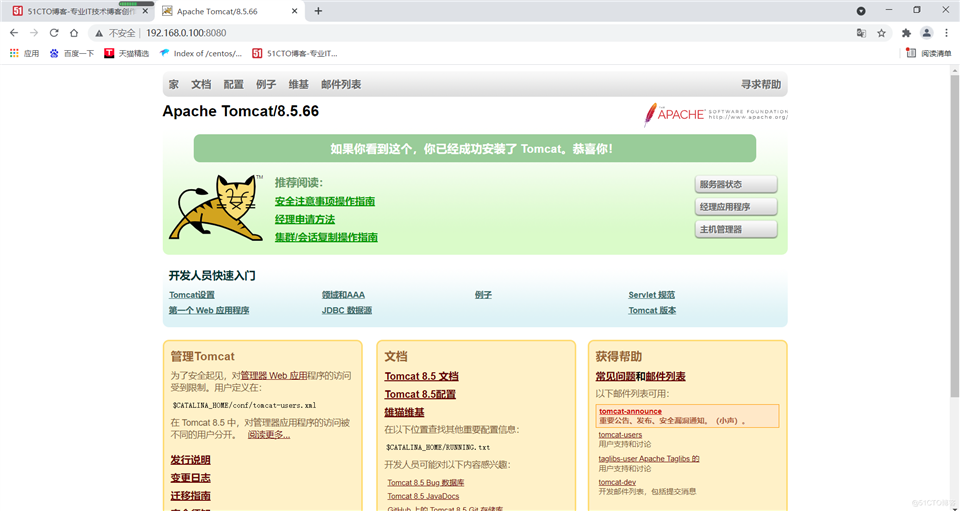Viewport: 960px width, 511px height.
Task: Open Index of /centos/ bookmark
Action: [x=201, y=53]
